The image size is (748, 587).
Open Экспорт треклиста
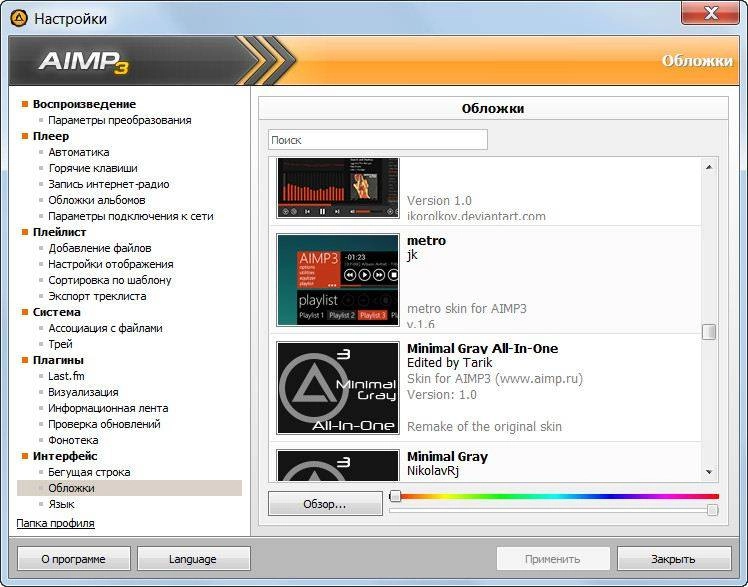coord(97,296)
